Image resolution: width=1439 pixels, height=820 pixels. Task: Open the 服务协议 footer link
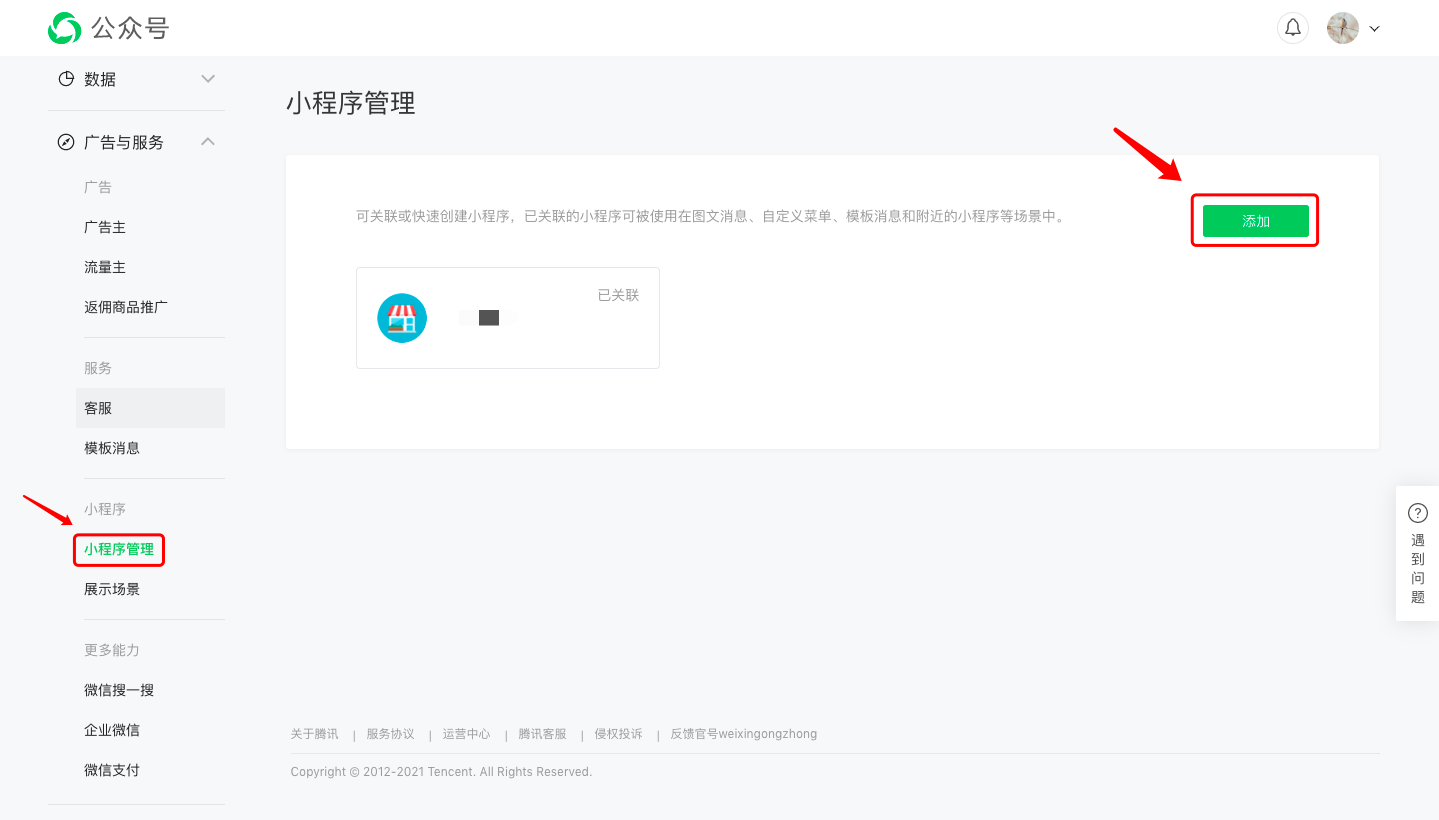390,733
